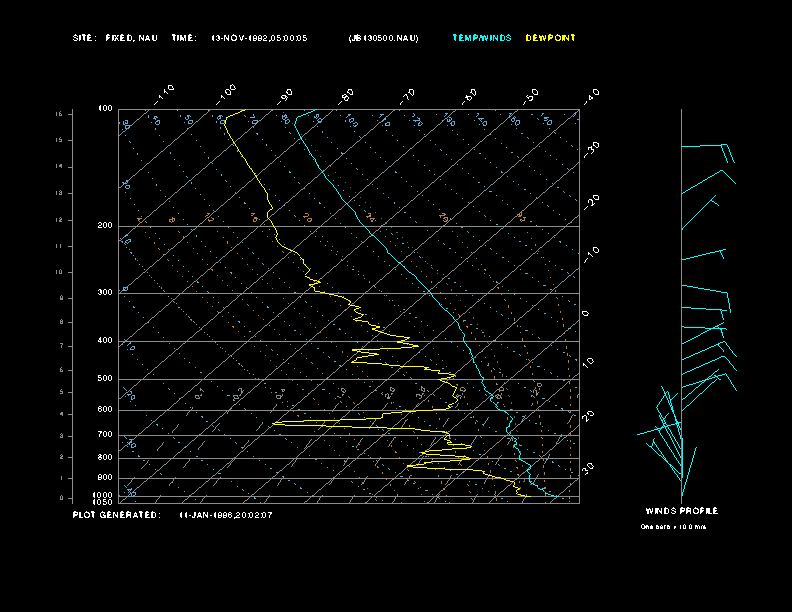The image size is (792, 612).
Task: Click the 300 pressure level label
Action: click(x=105, y=293)
